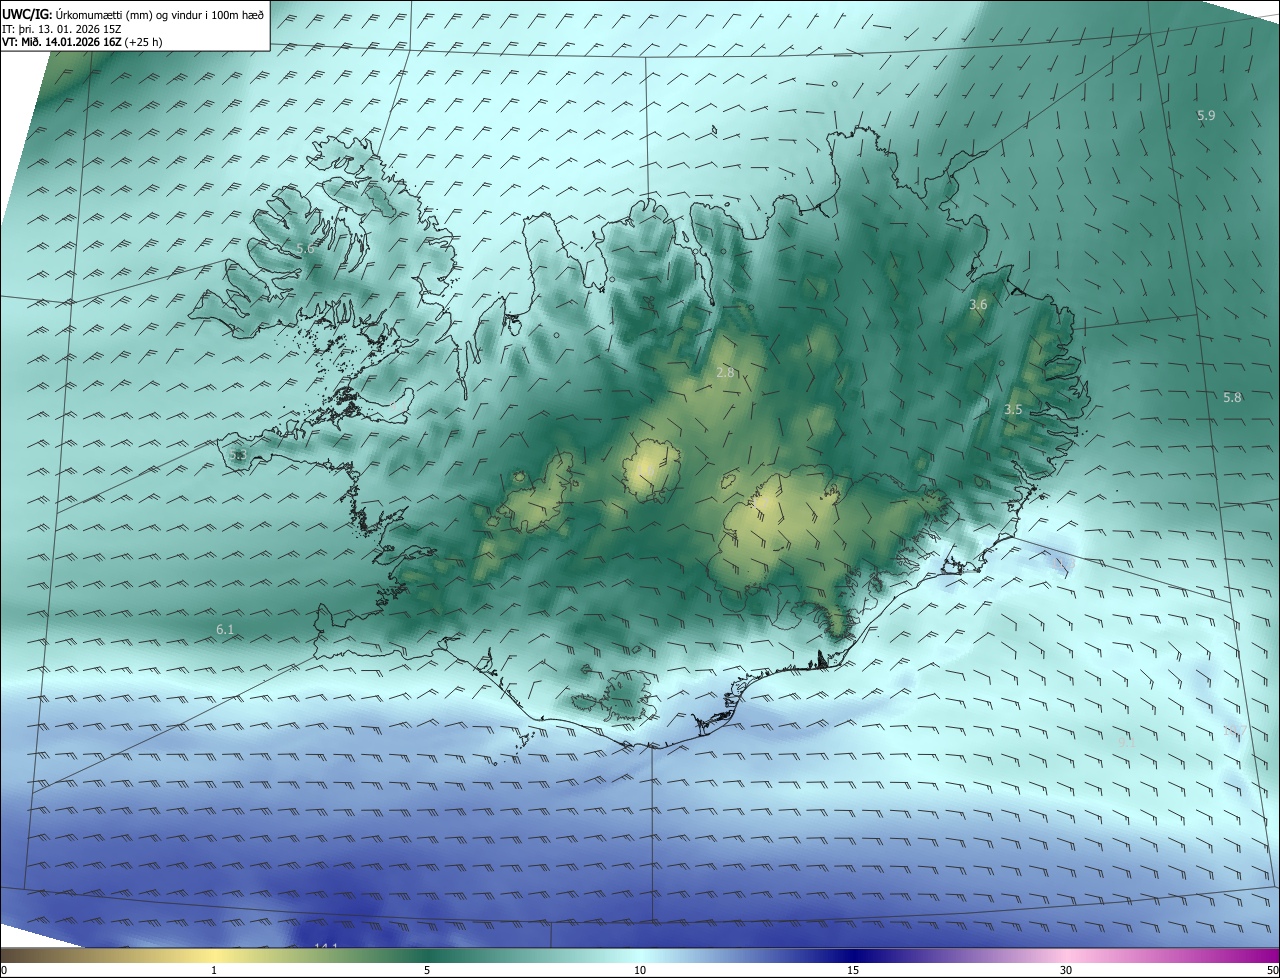Click the 15 tick on the color scale
Screen dimensions: 1280x978
[853, 970]
